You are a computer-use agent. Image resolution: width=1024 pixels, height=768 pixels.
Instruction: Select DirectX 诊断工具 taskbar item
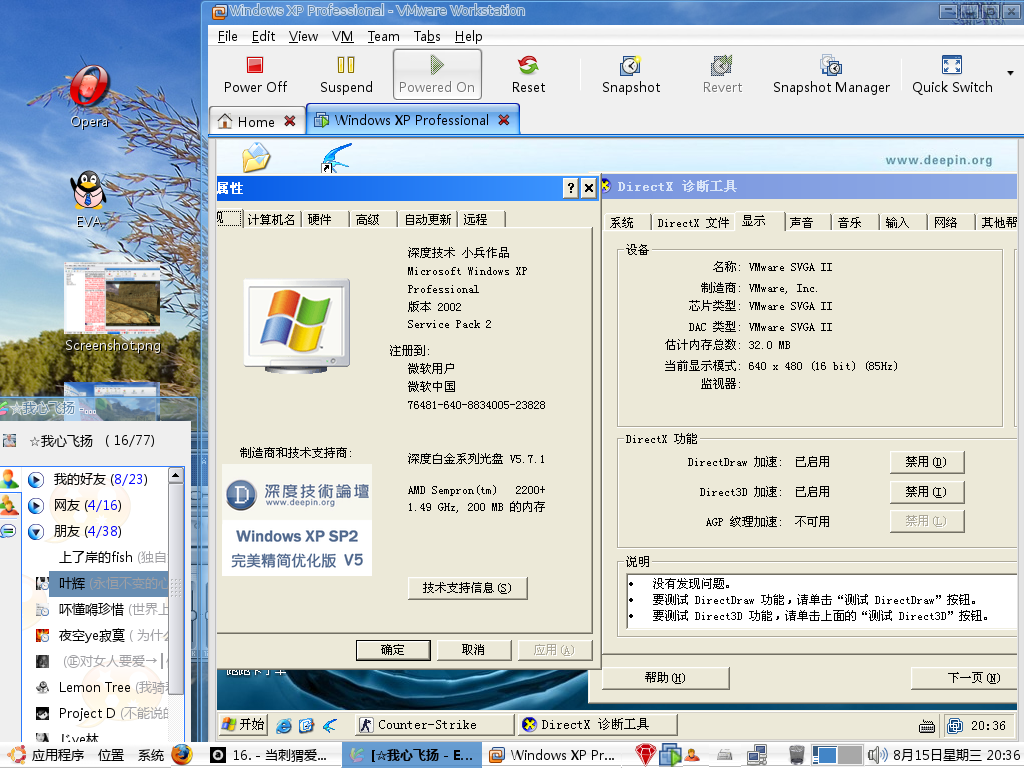(598, 725)
